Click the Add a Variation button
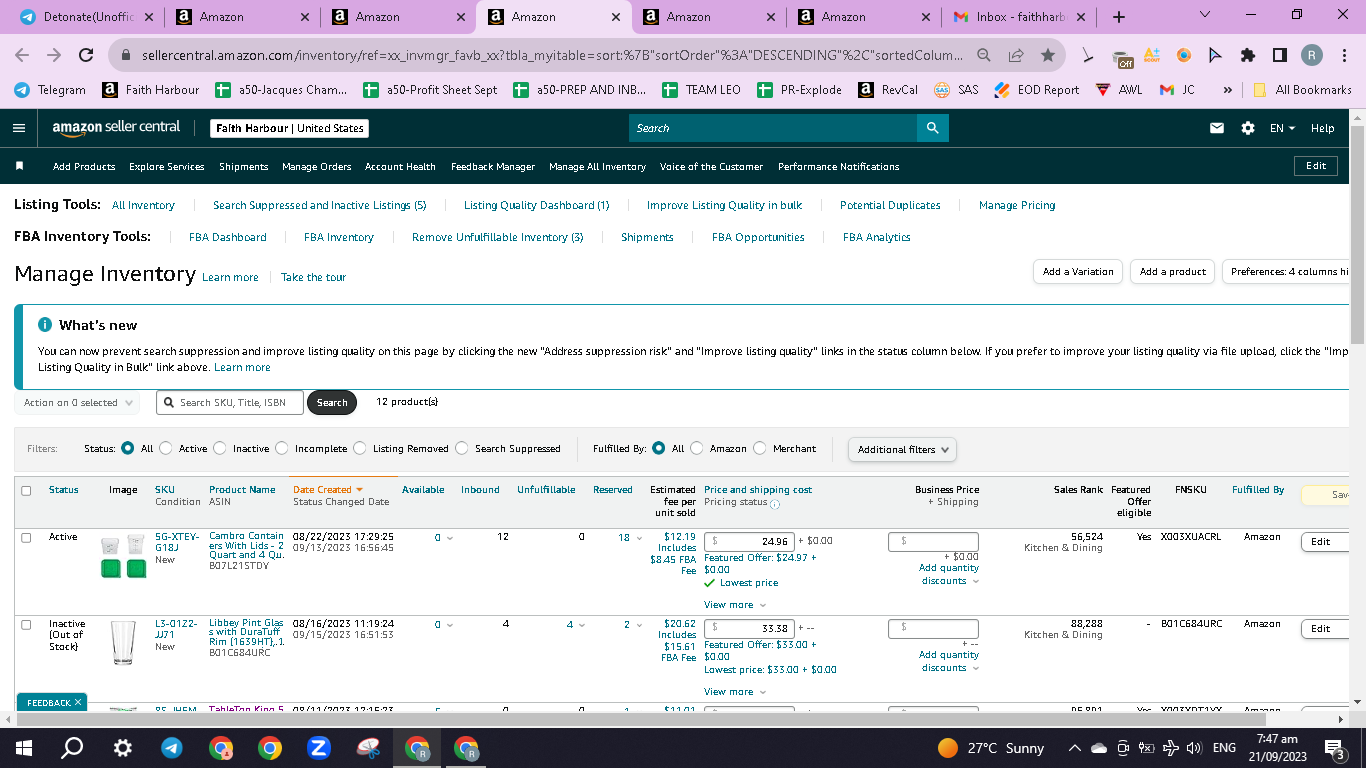Screen dimensions: 1366x768 coord(1078,272)
